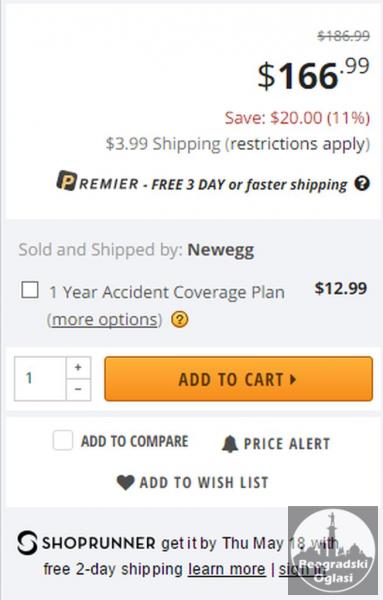Click the Beogradski Oglasi watermark logo
This screenshot has width=383, height=600.
click(333, 550)
